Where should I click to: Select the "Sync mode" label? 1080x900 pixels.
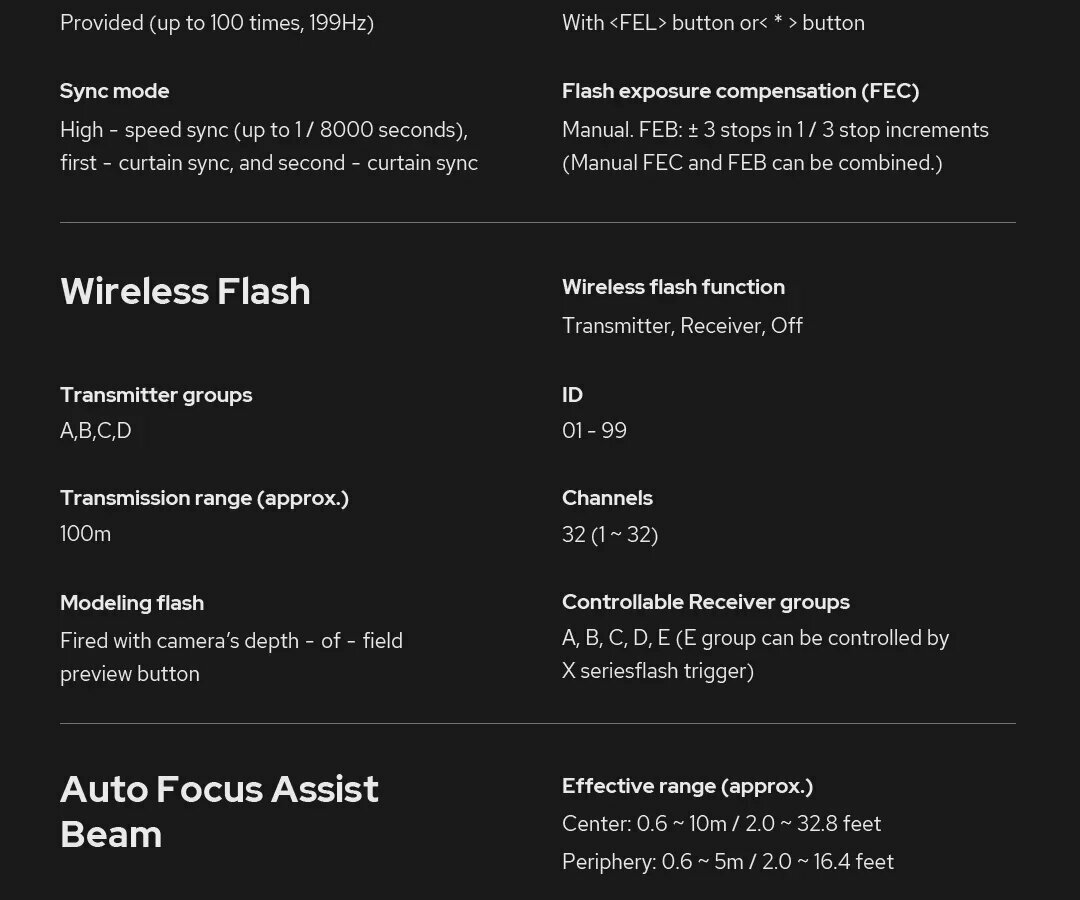tap(114, 91)
